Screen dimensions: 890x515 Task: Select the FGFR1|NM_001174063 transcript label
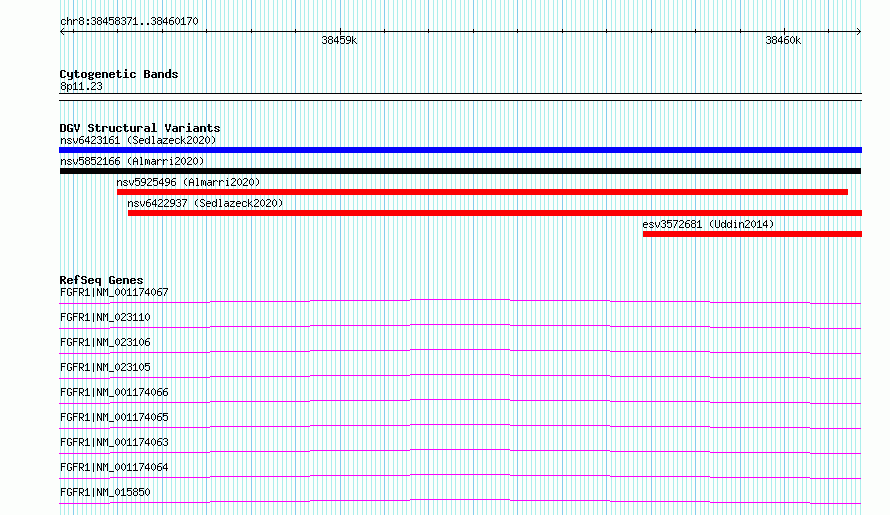point(114,442)
